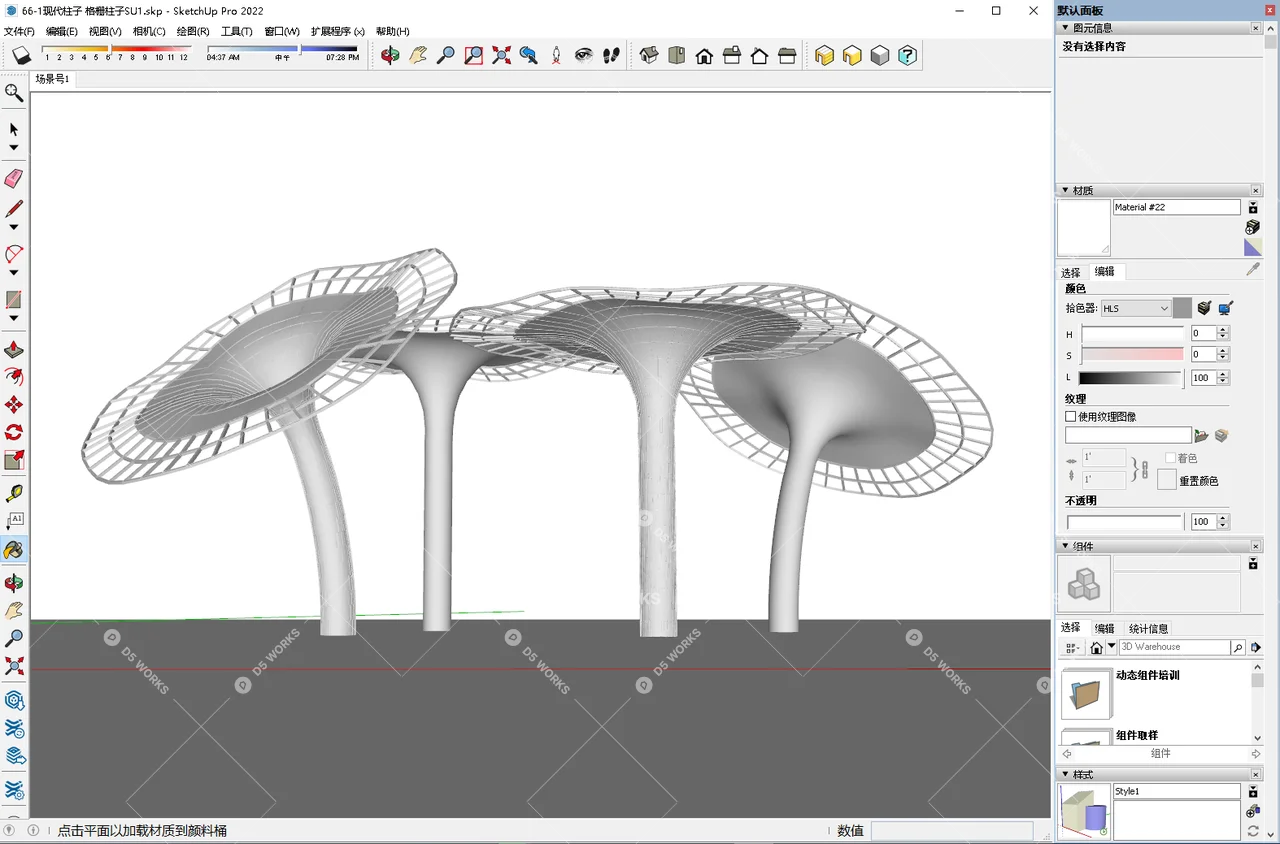The image size is (1280, 844).
Task: Click the Material #22 name field
Action: [x=1176, y=207]
